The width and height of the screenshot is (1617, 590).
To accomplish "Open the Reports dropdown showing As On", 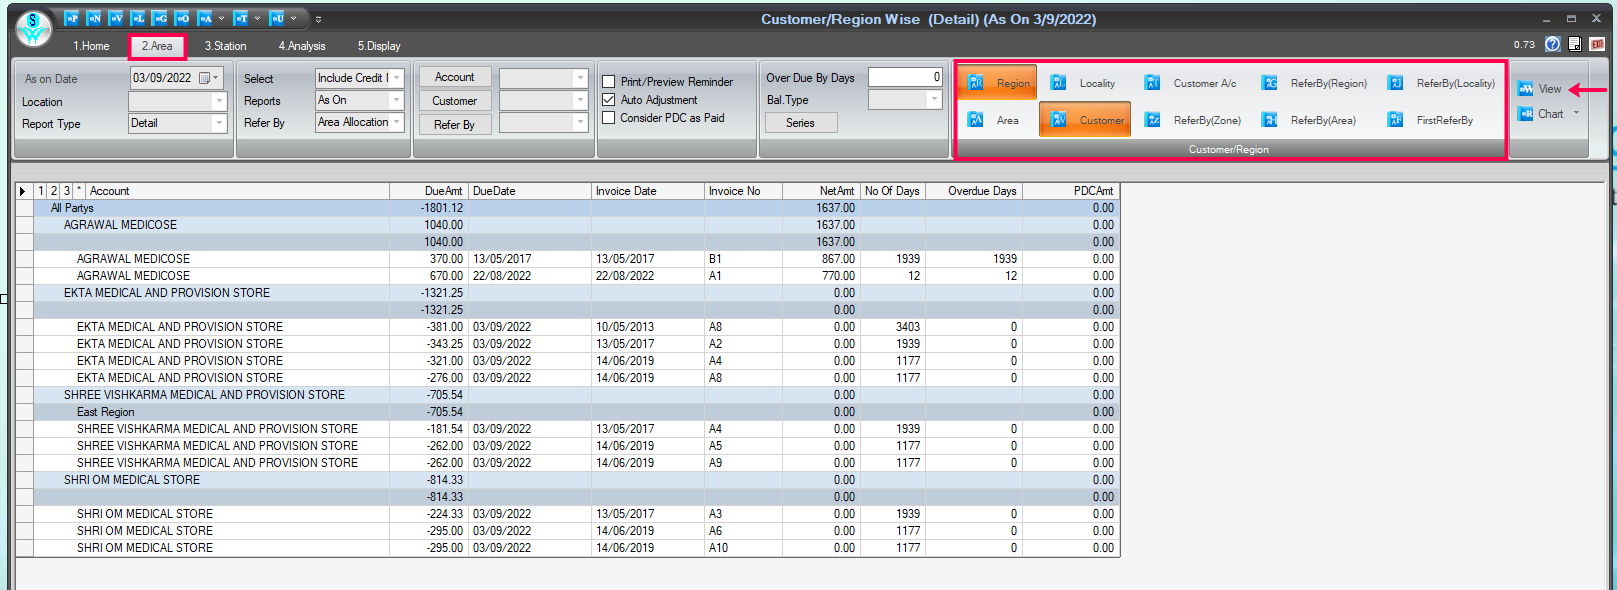I will pos(397,100).
